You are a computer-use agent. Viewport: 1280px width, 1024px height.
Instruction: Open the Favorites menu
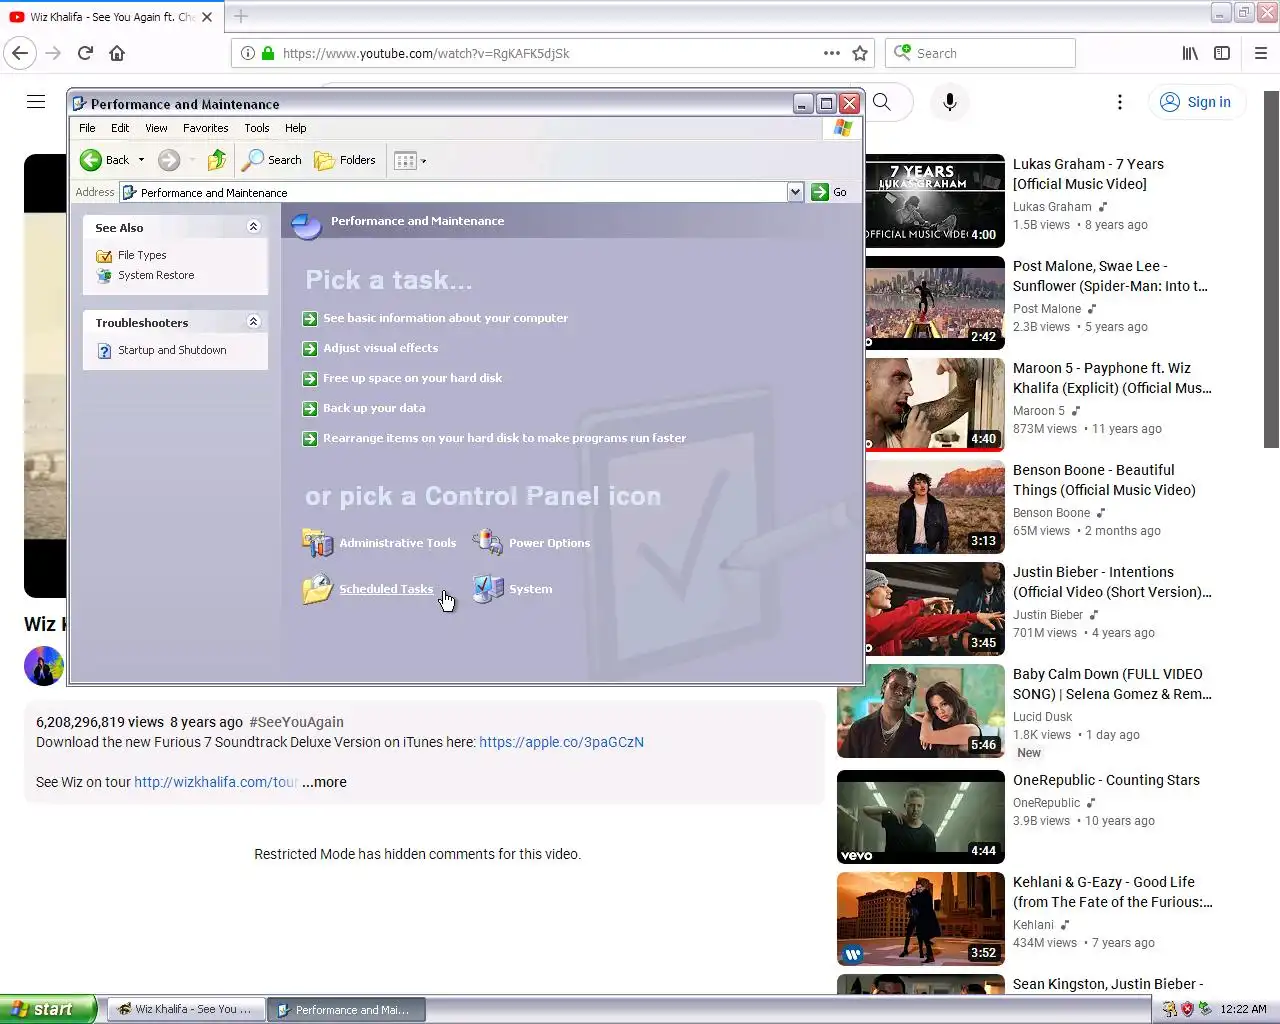pyautogui.click(x=205, y=128)
